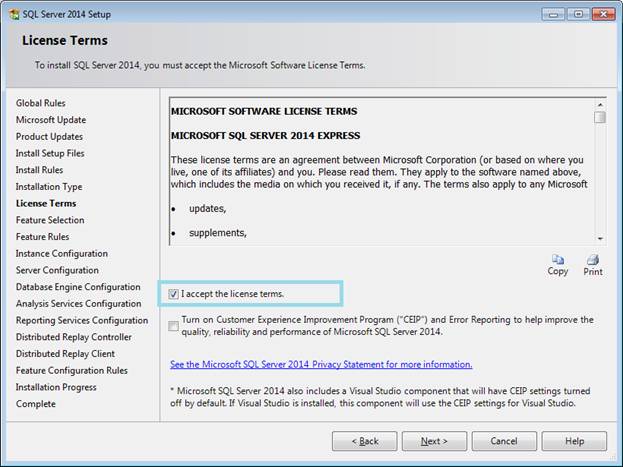Select the Database Engine Configuration step
Image resolution: width=623 pixels, height=467 pixels.
[78, 287]
